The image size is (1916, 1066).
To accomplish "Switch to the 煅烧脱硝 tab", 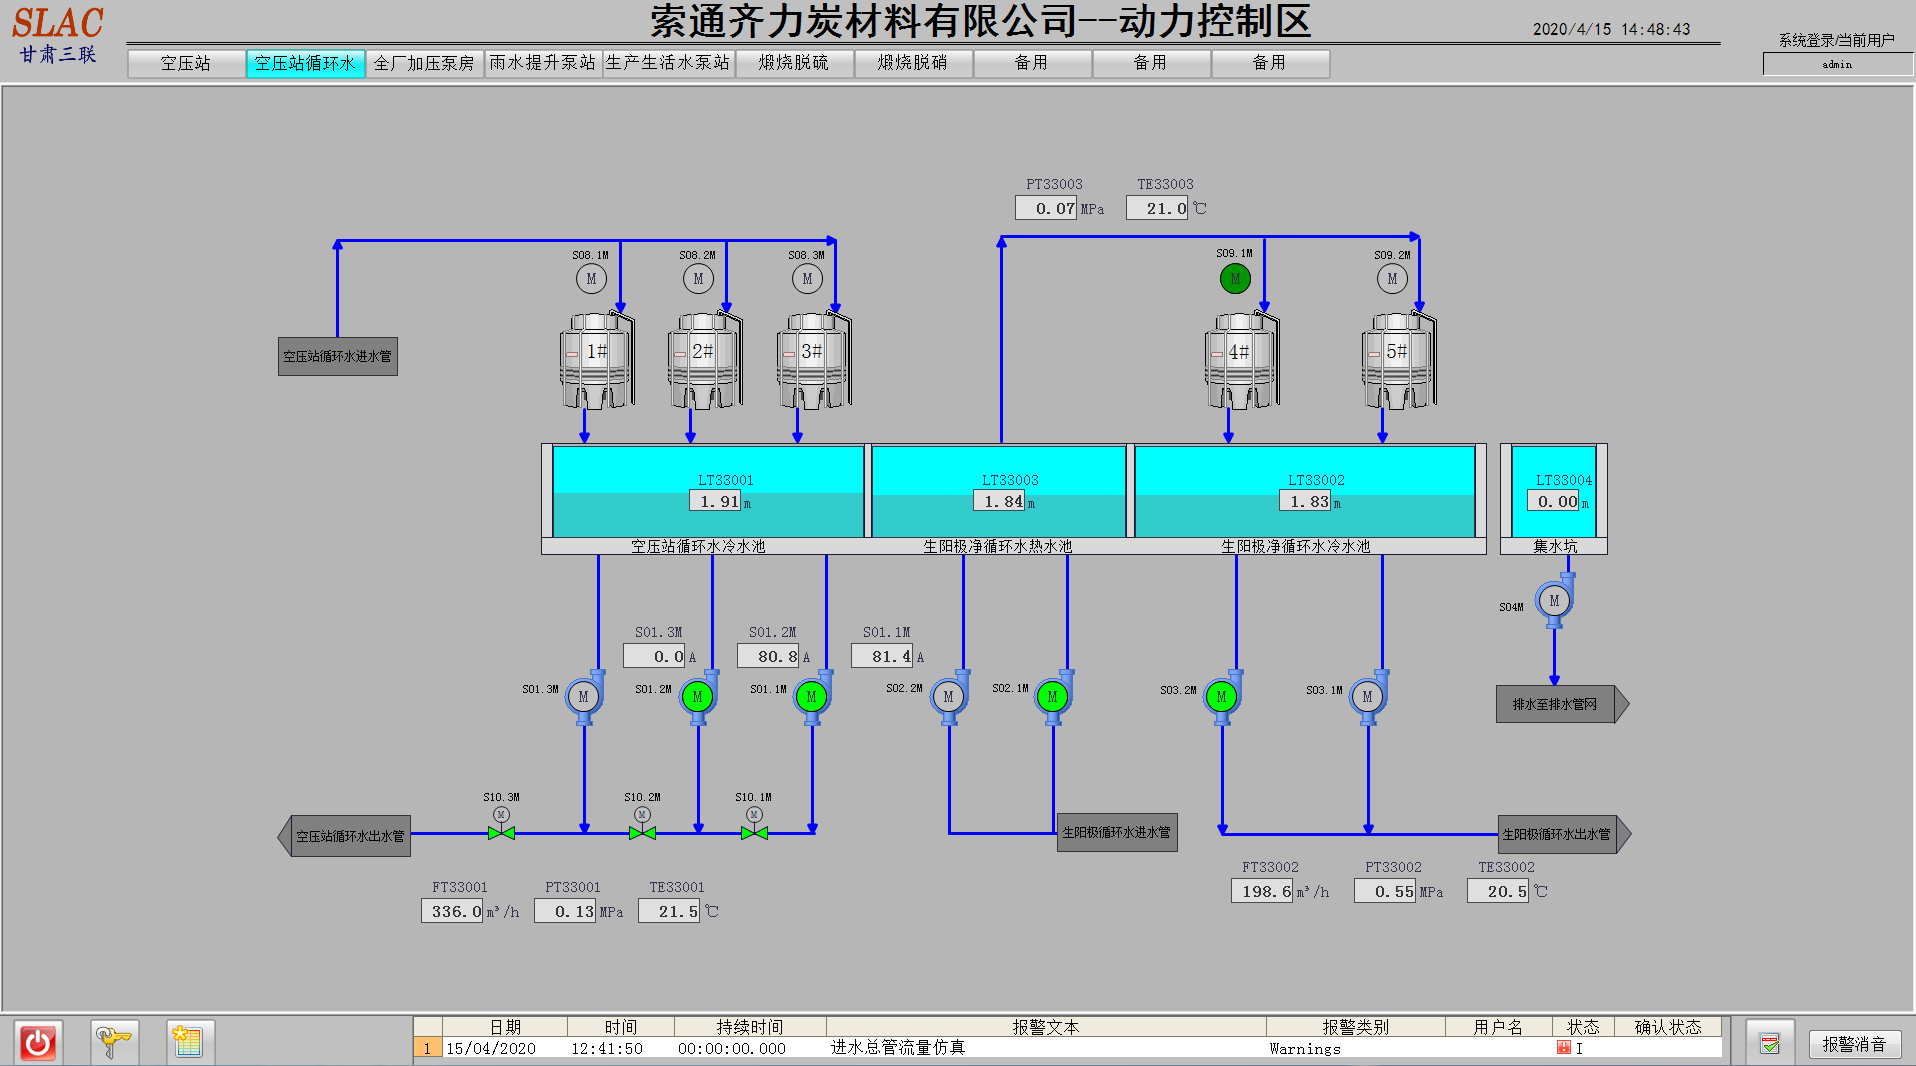I will pos(913,63).
